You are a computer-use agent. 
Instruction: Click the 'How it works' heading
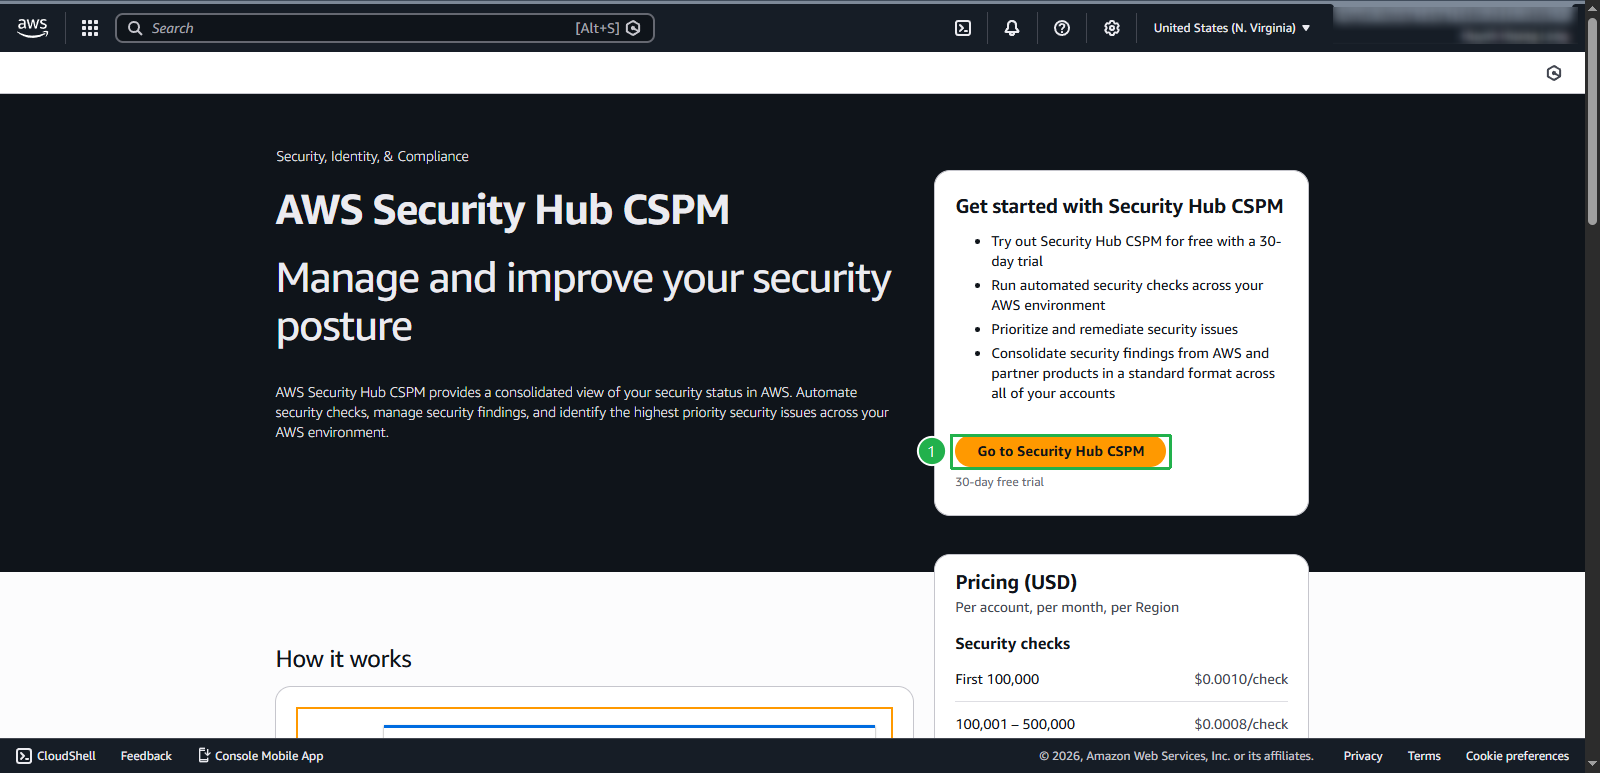pyautogui.click(x=344, y=659)
